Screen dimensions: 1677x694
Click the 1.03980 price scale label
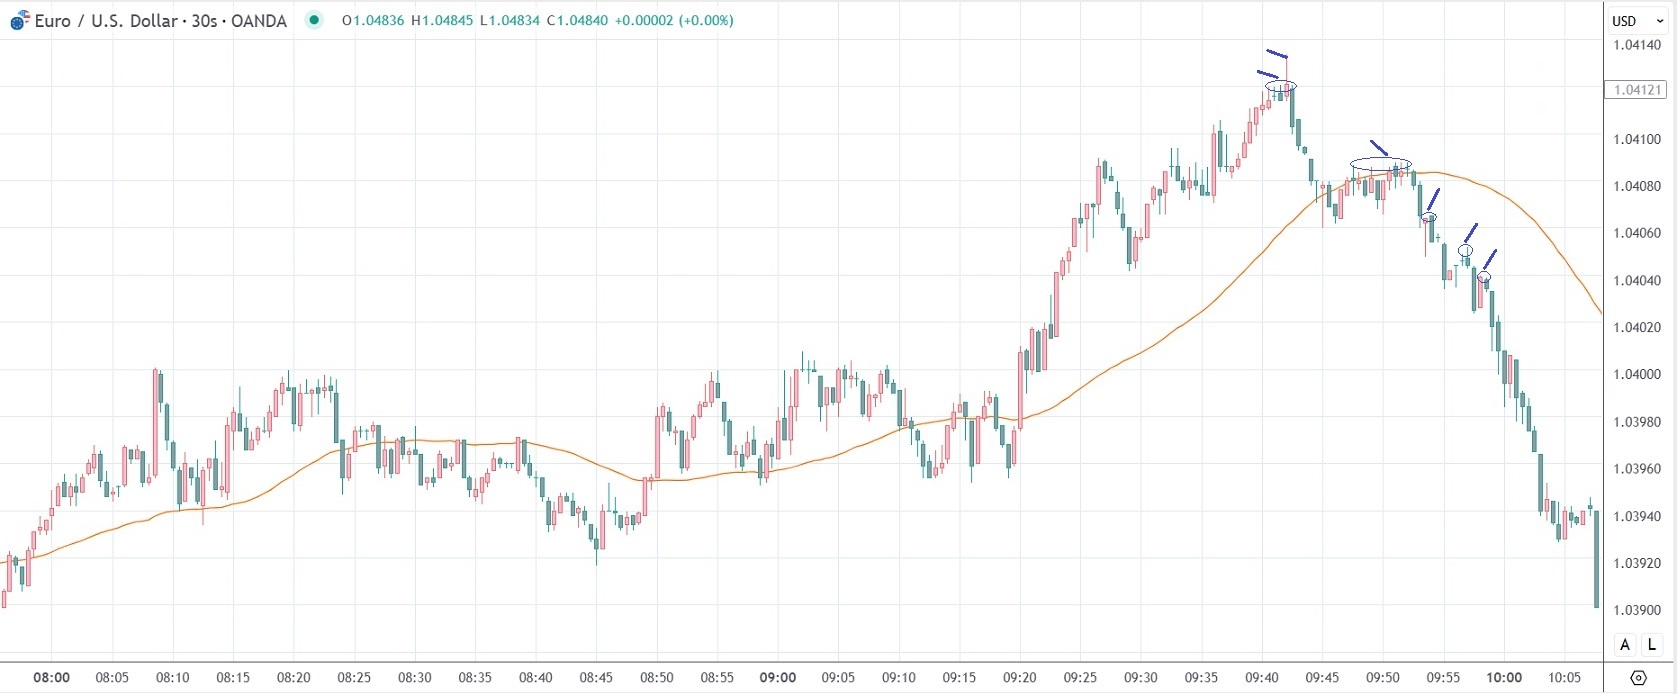pos(1637,422)
